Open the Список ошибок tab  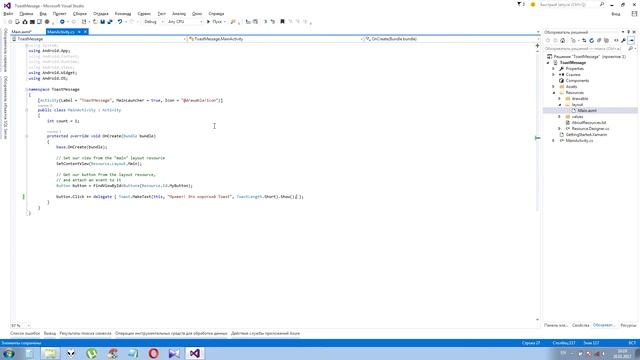pos(25,333)
